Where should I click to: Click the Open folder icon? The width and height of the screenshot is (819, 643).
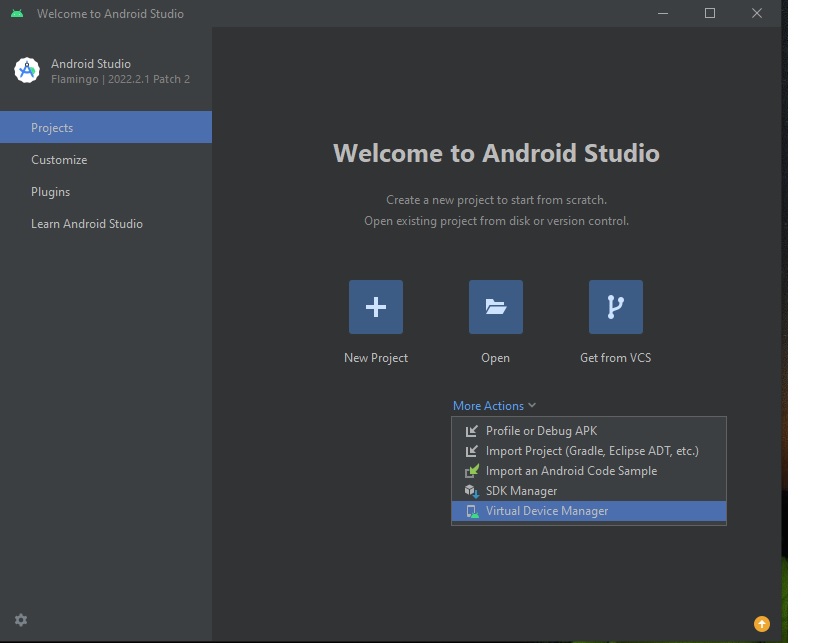click(495, 307)
